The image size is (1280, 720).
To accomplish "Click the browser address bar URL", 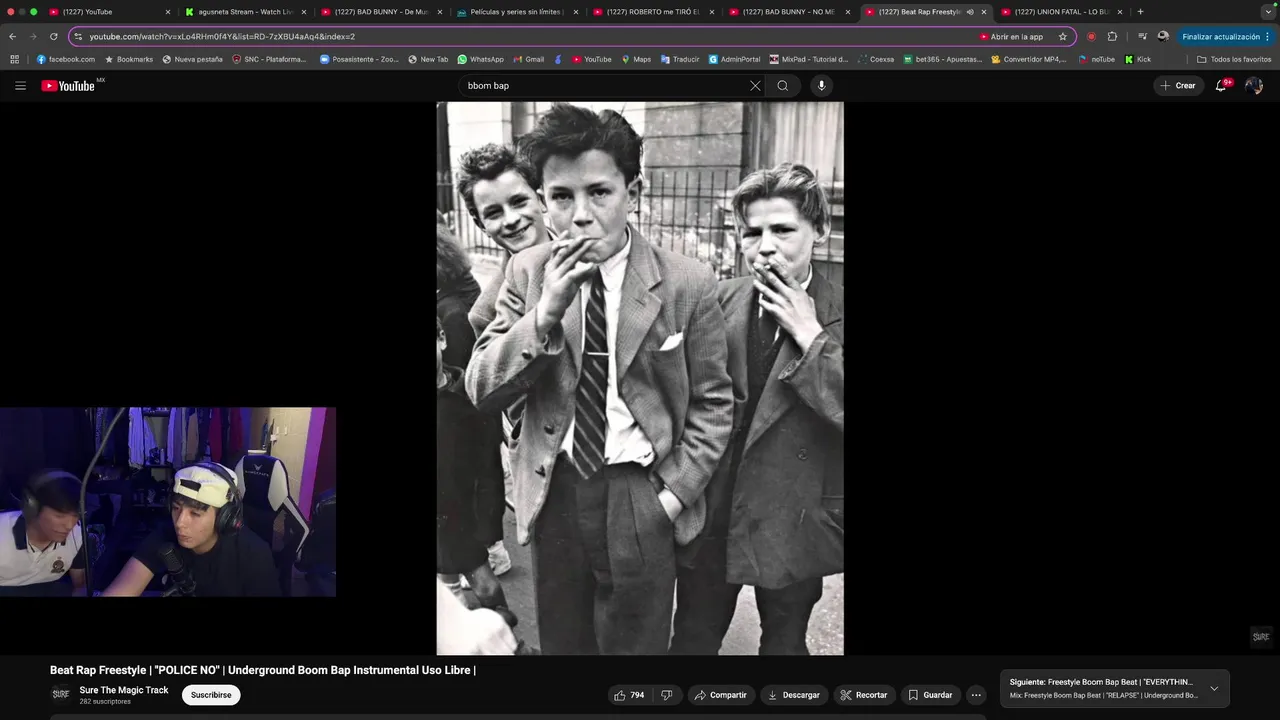I will pyautogui.click(x=222, y=37).
